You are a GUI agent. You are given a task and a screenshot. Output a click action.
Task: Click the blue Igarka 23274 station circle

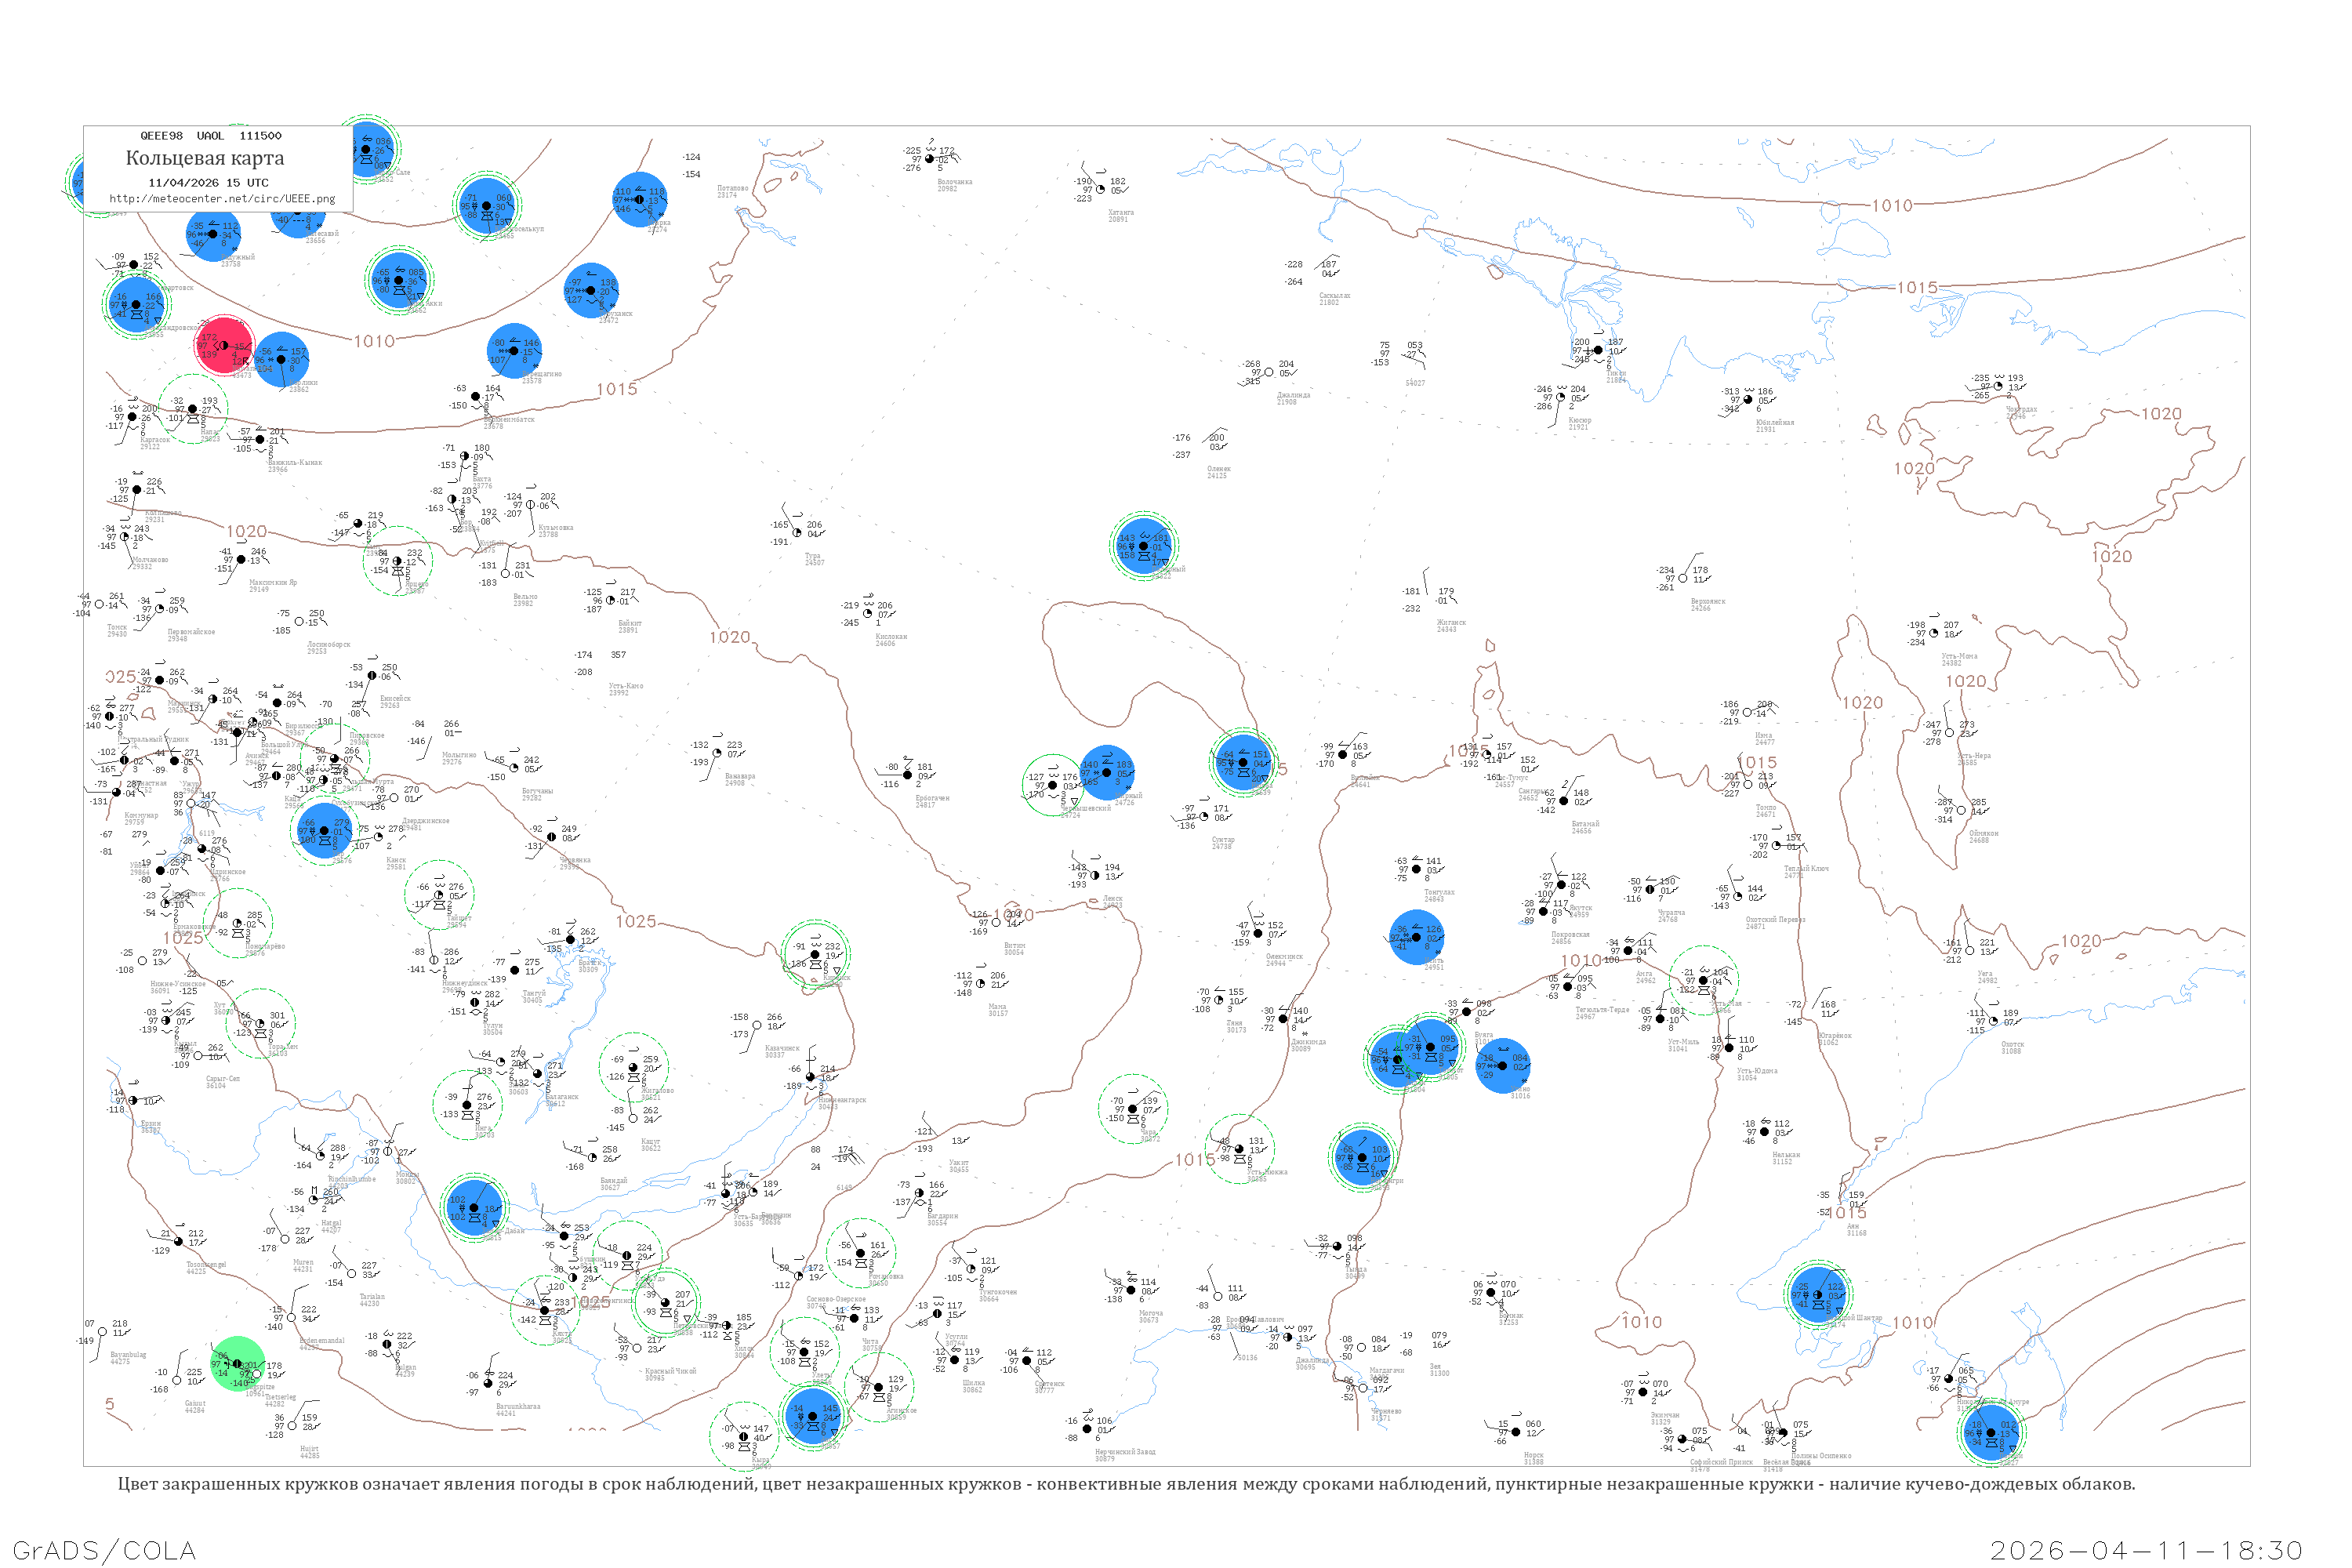pyautogui.click(x=640, y=199)
